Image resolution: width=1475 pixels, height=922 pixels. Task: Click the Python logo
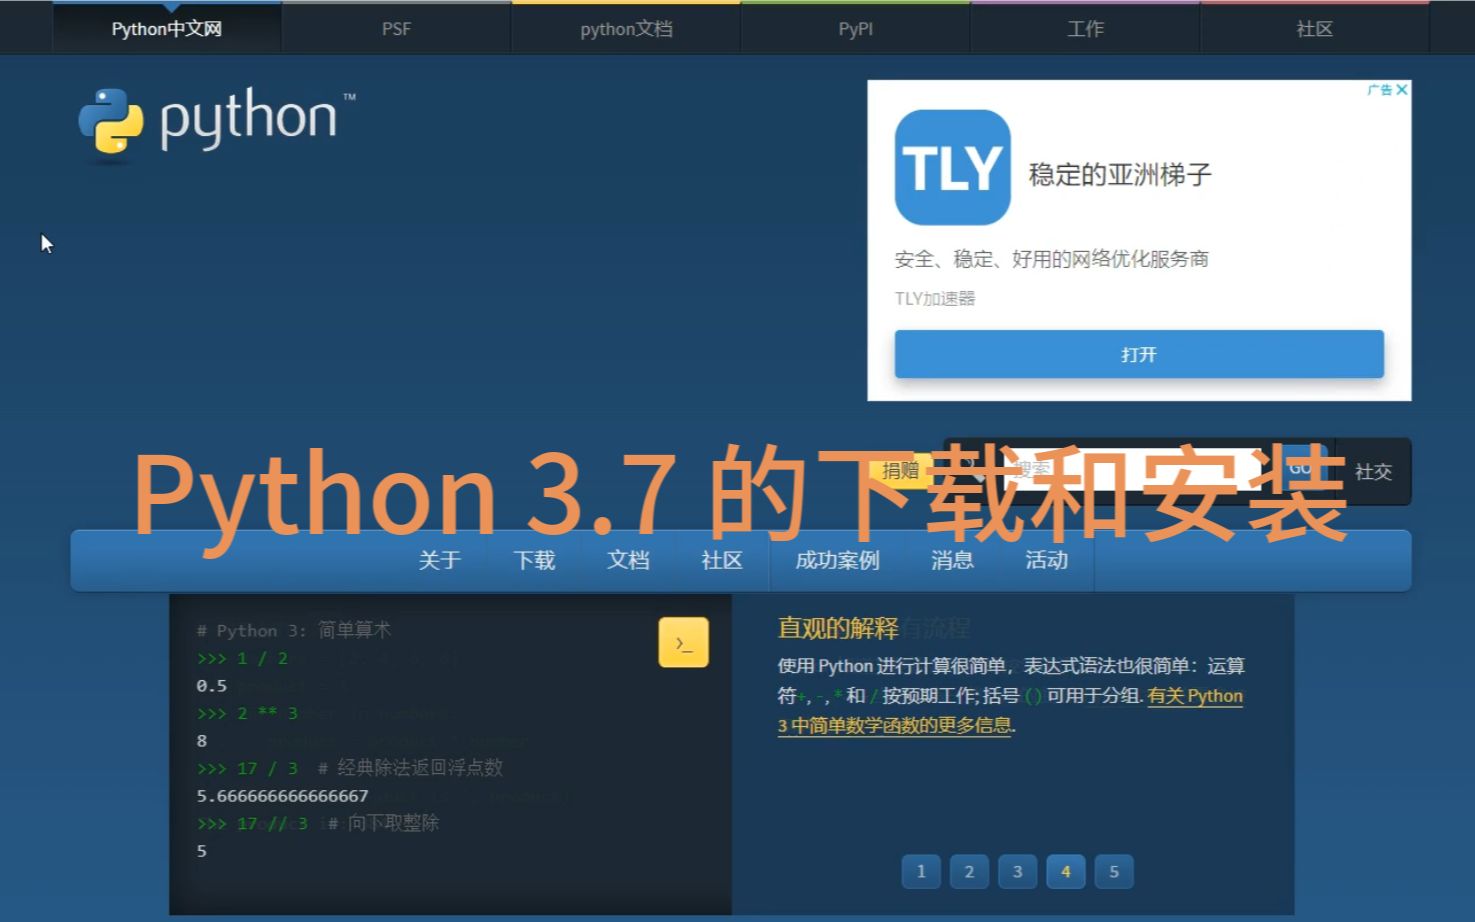click(x=217, y=122)
